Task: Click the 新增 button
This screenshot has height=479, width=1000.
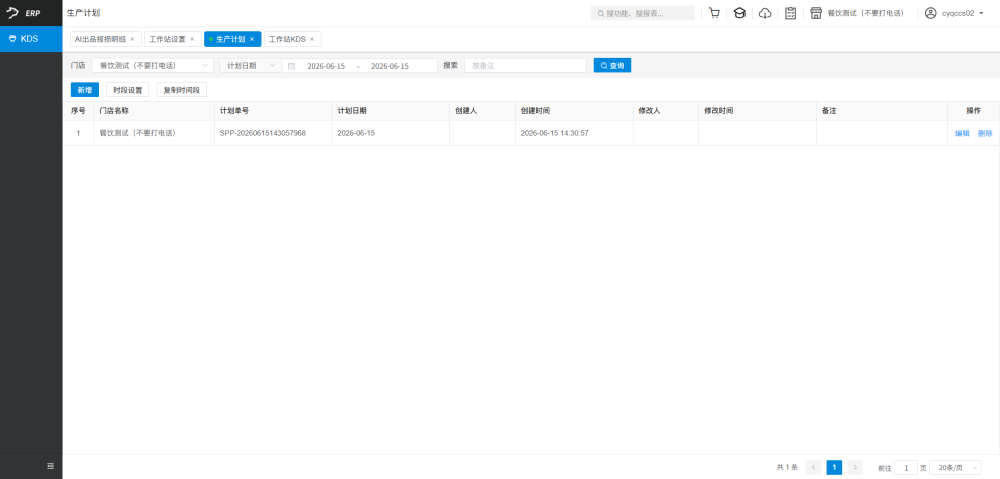Action: (x=85, y=90)
